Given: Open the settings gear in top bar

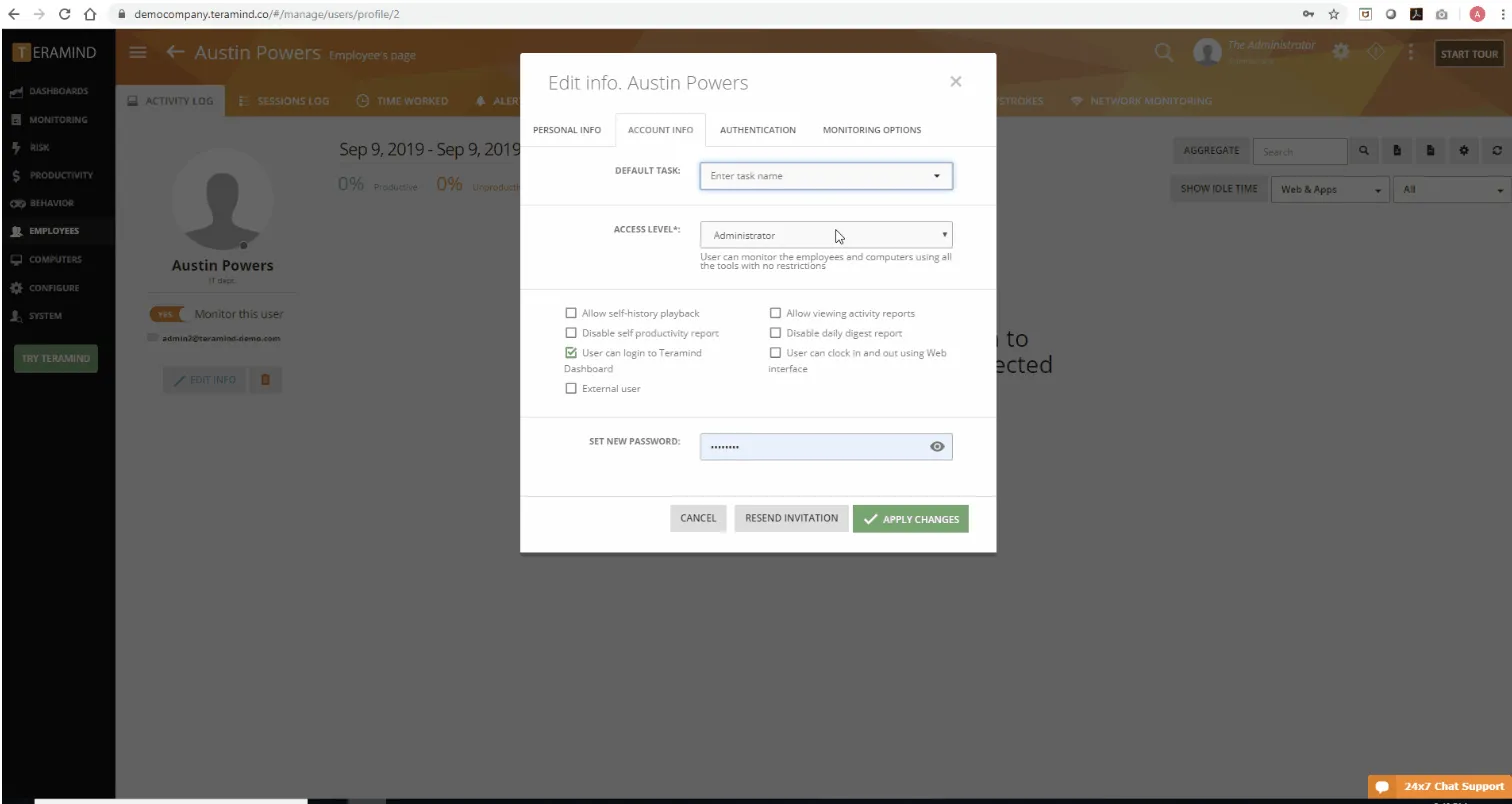Looking at the screenshot, I should pyautogui.click(x=1341, y=51).
